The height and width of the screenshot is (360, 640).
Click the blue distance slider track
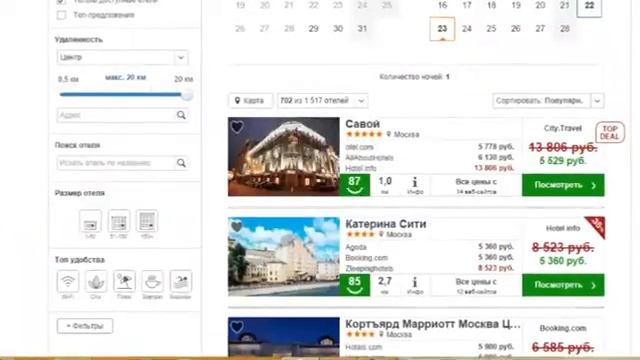pos(120,94)
